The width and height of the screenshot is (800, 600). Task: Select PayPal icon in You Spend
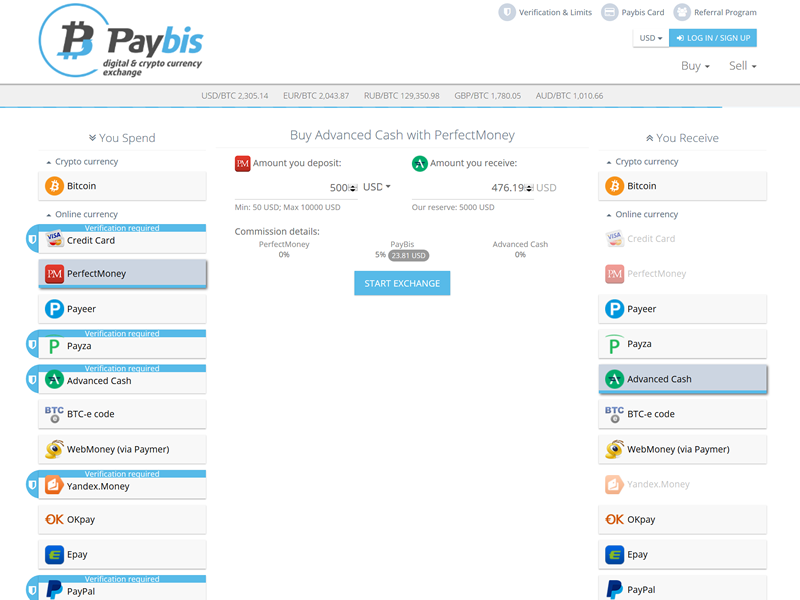(55, 589)
